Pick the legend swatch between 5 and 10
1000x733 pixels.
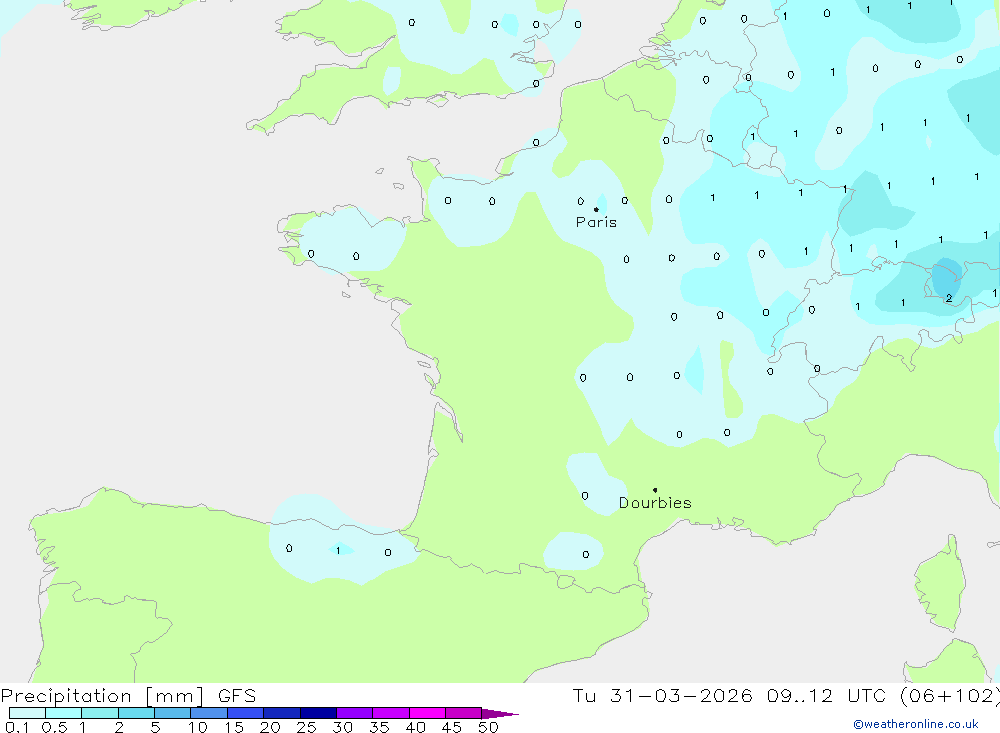tap(172, 713)
